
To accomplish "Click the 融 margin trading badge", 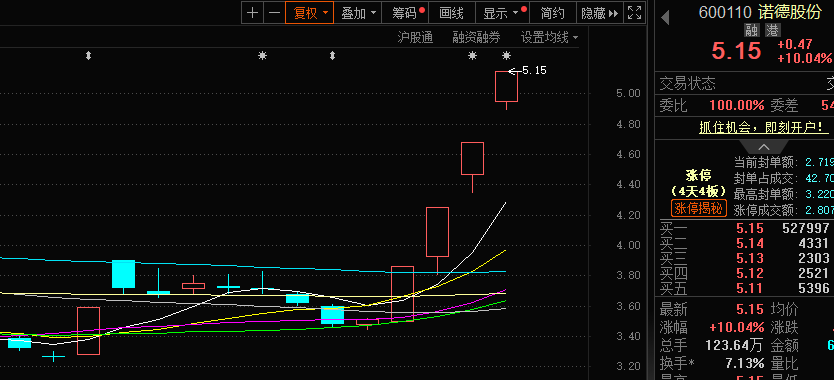I will tap(752, 30).
